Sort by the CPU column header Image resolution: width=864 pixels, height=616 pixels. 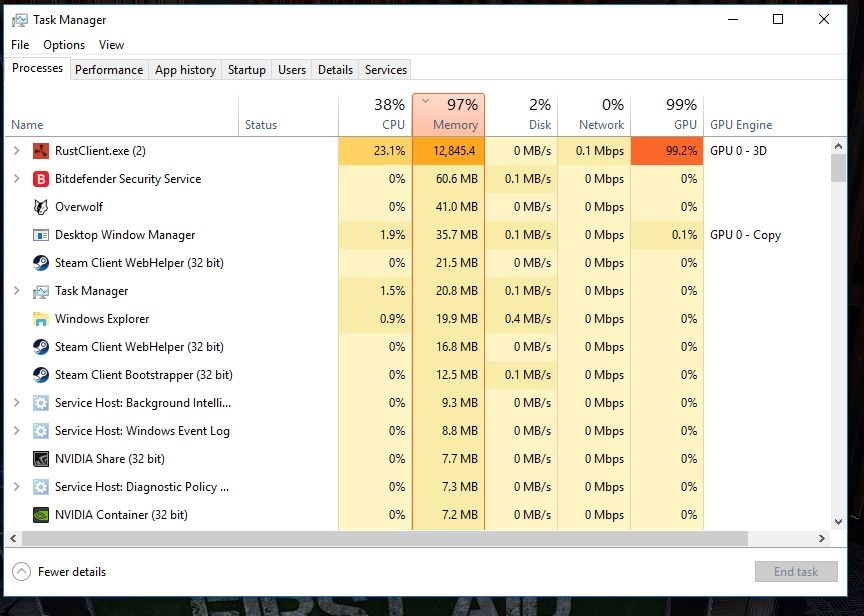[375, 115]
